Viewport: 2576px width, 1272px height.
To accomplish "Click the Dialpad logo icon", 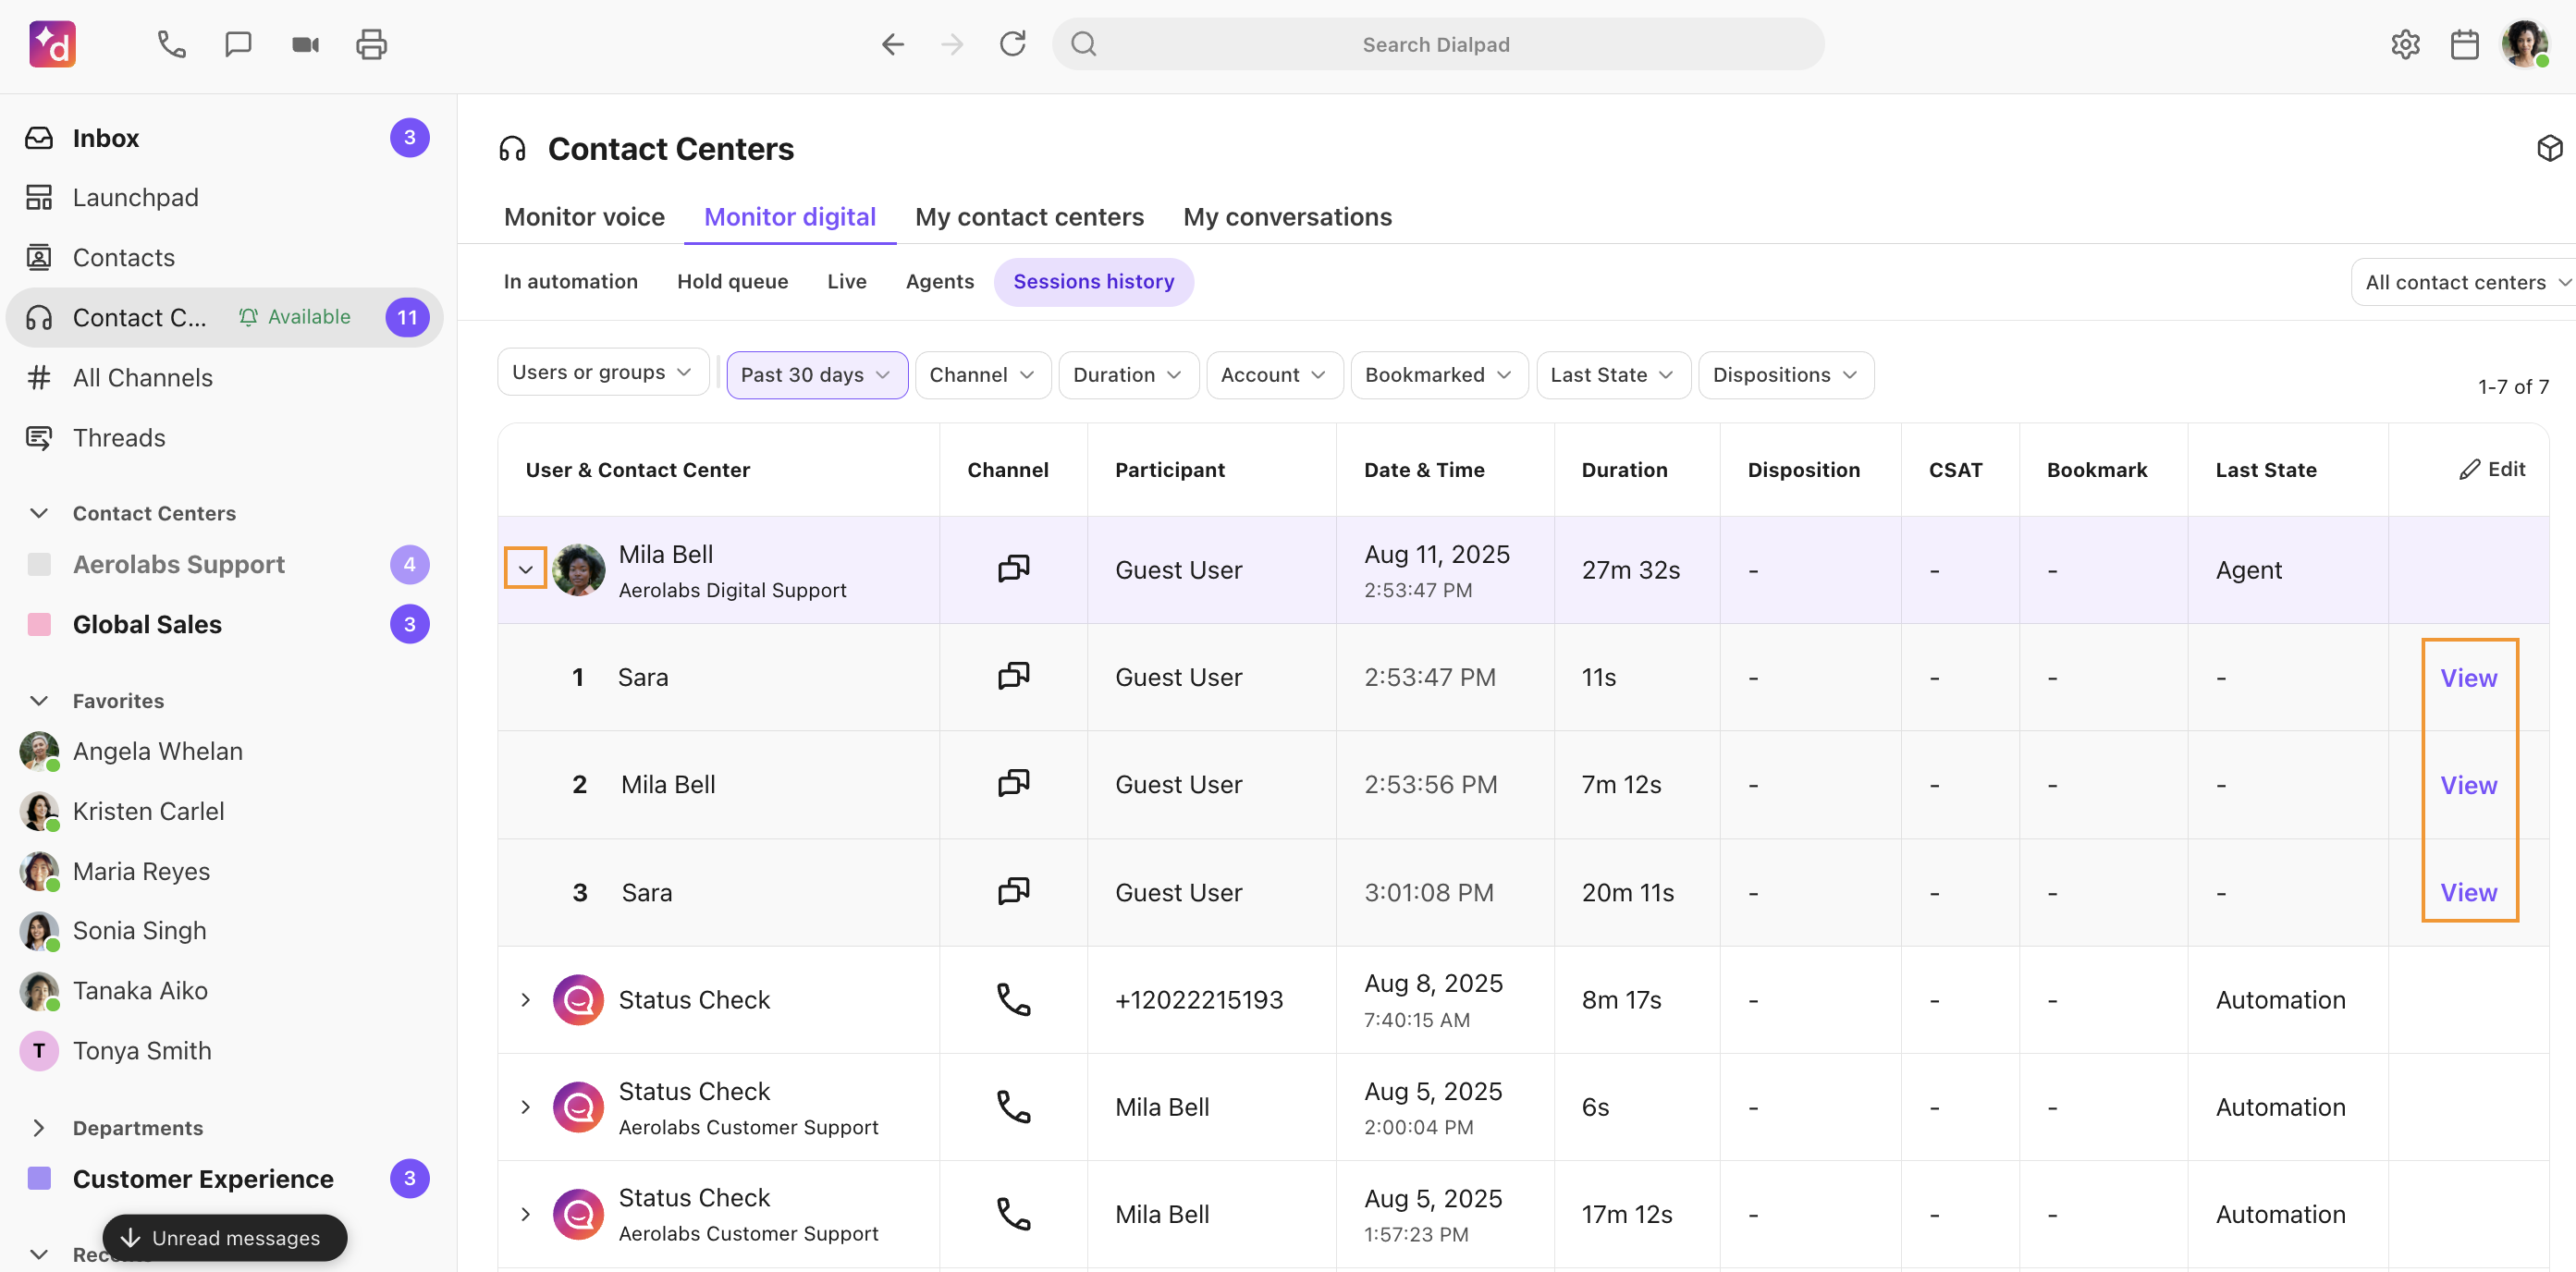I will 52,44.
